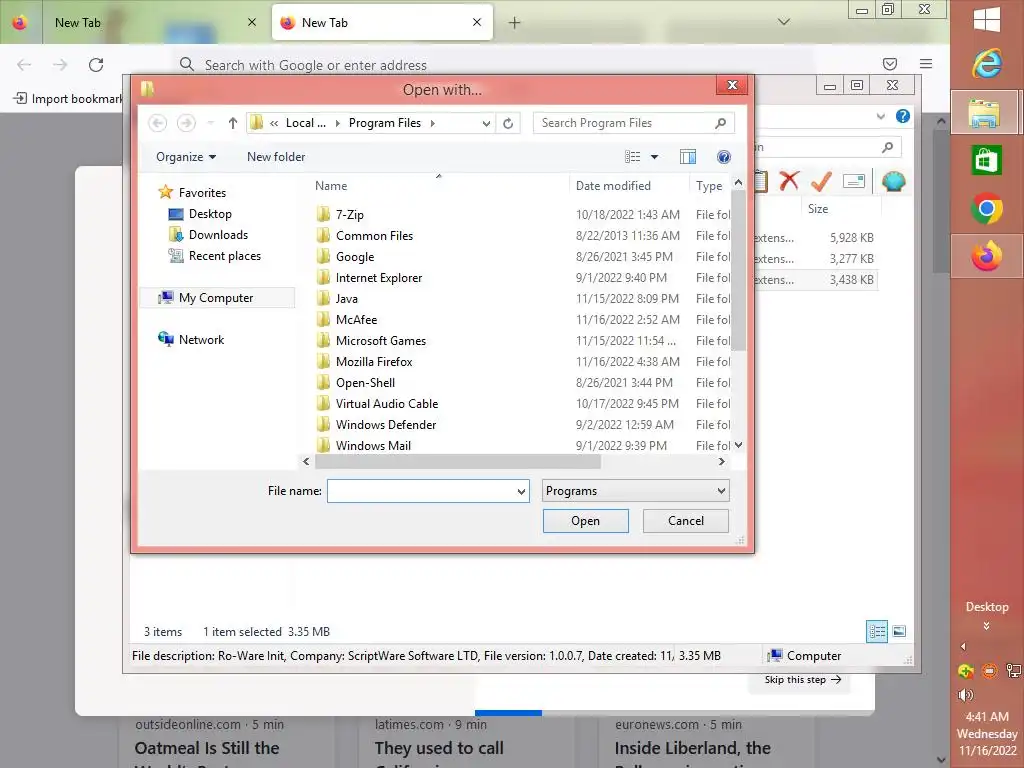The height and width of the screenshot is (768, 1024).
Task: Click the volume speaker tray icon
Action: click(x=966, y=695)
